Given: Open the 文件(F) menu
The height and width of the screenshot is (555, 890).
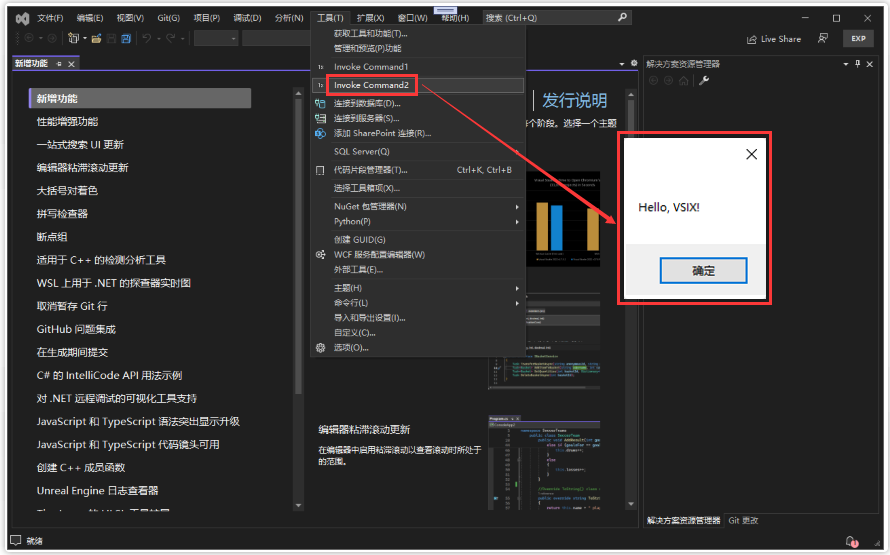Looking at the screenshot, I should (50, 18).
